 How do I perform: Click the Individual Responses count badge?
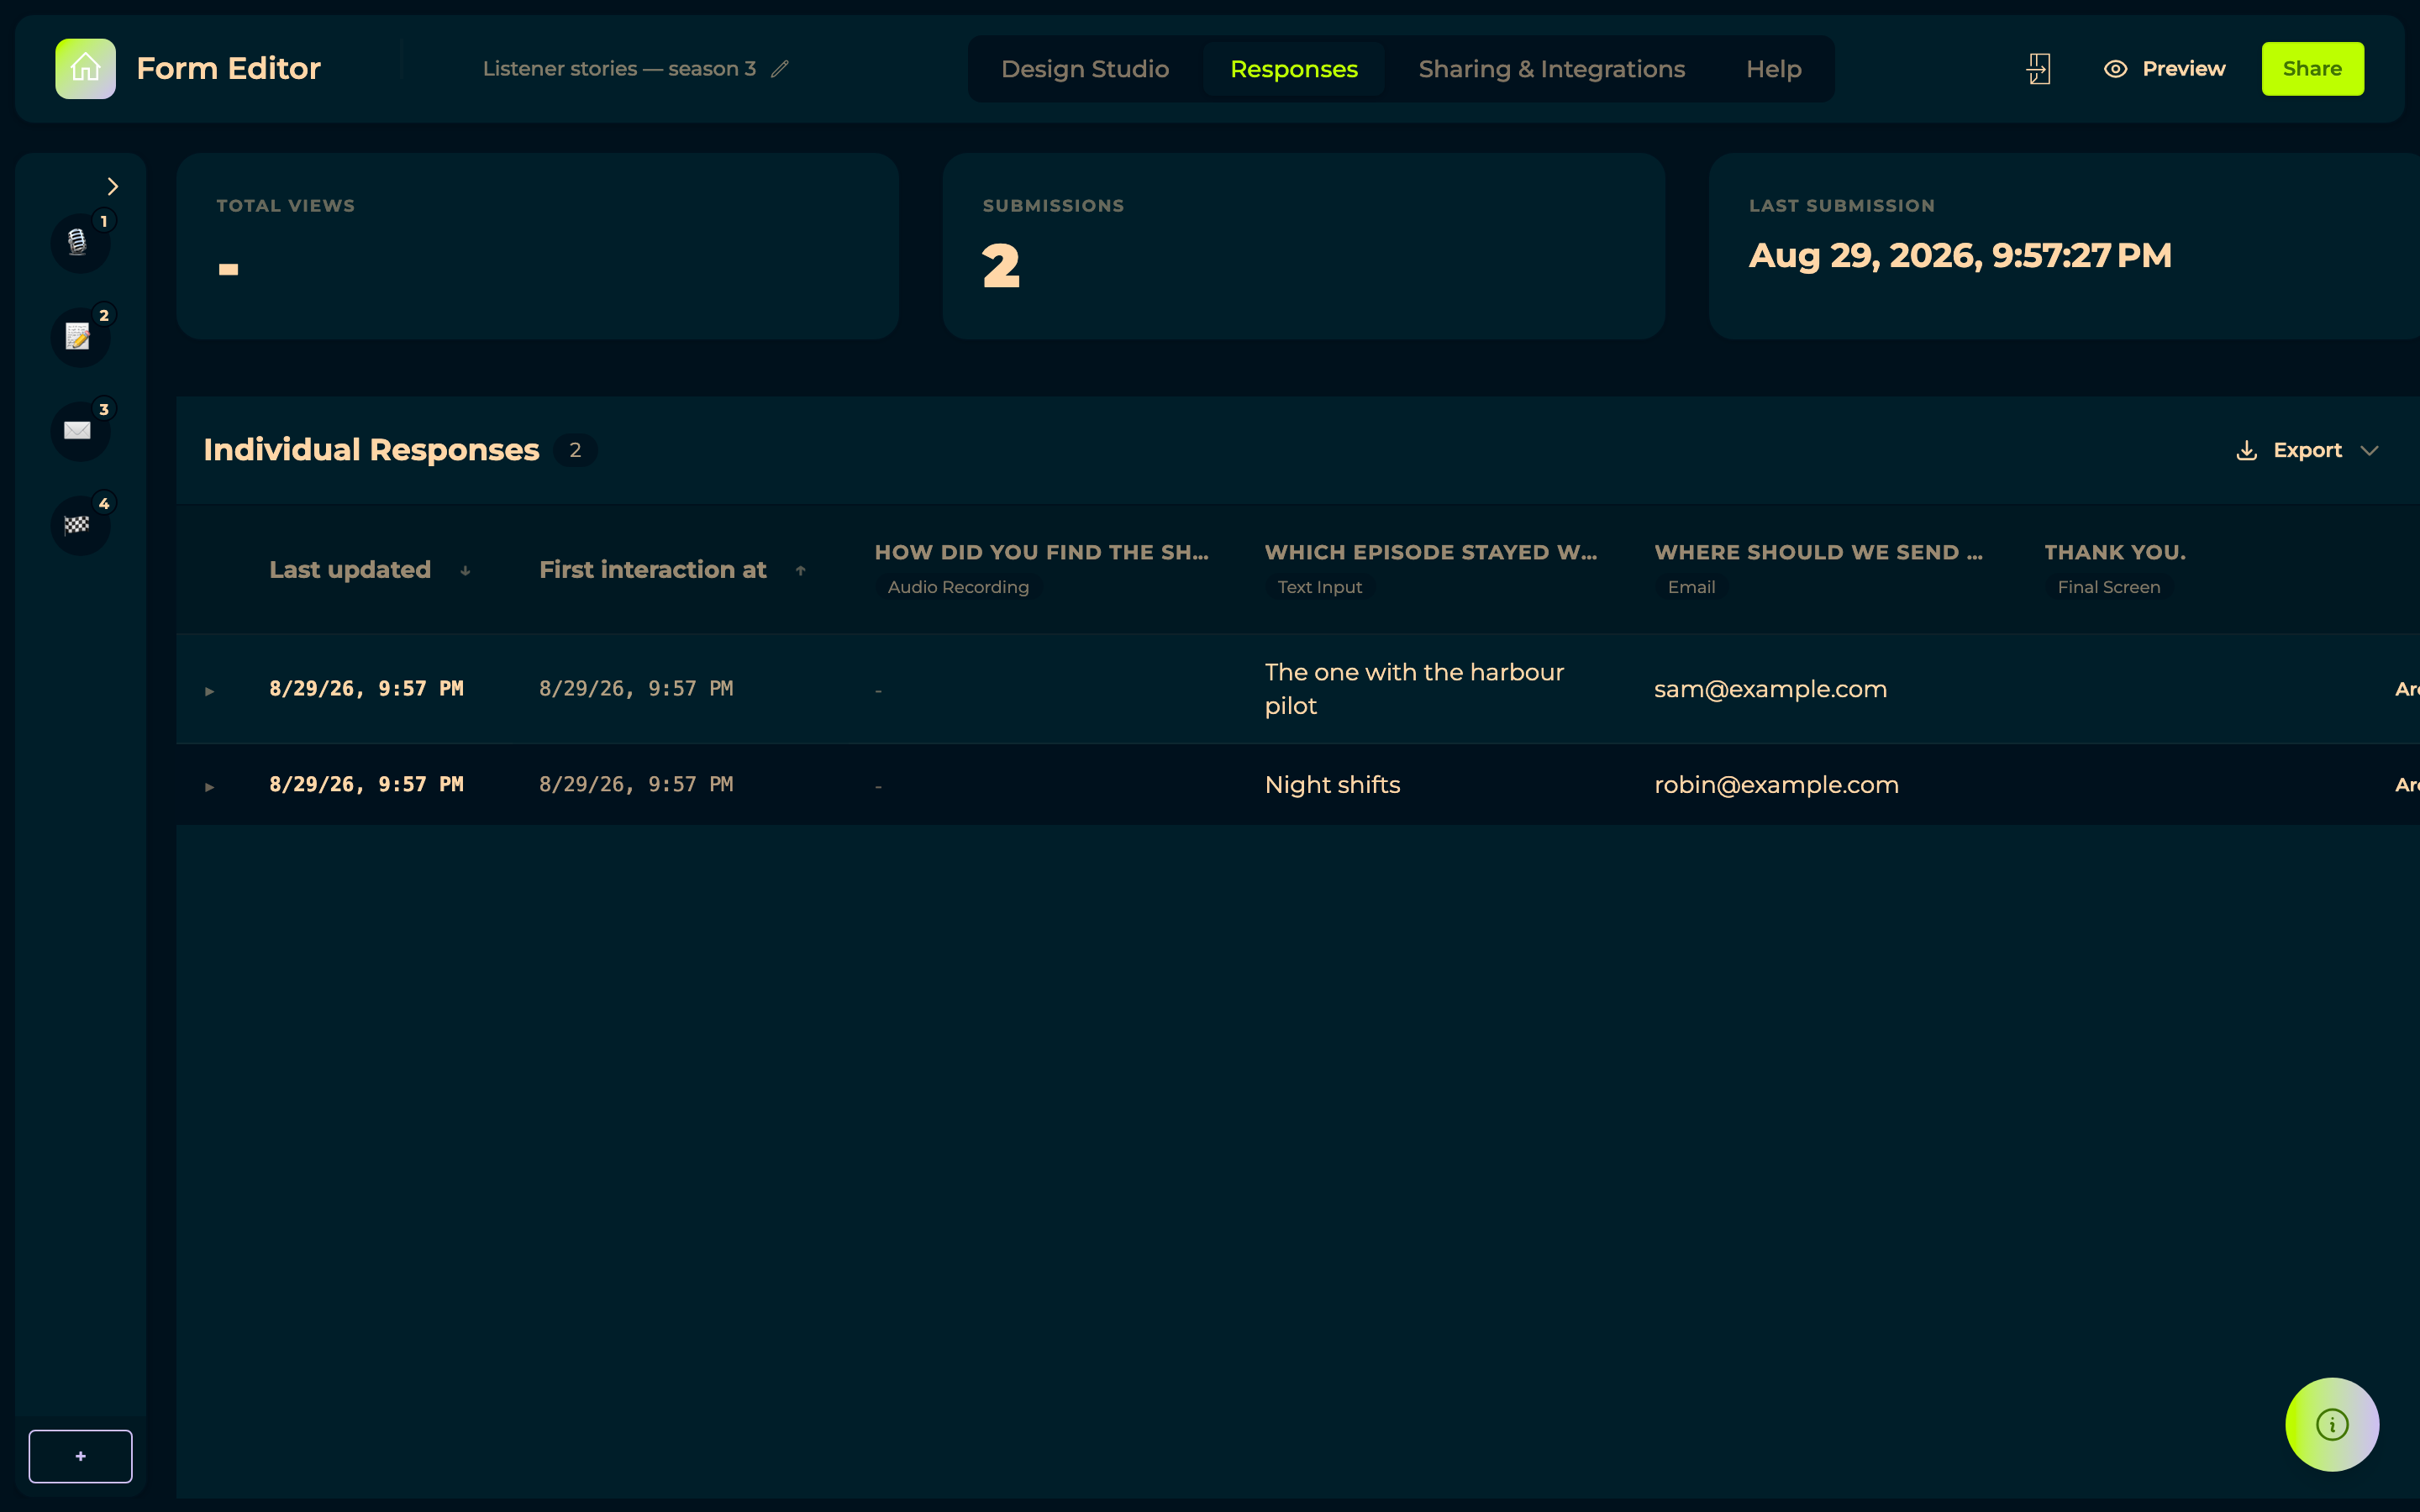[x=575, y=450]
